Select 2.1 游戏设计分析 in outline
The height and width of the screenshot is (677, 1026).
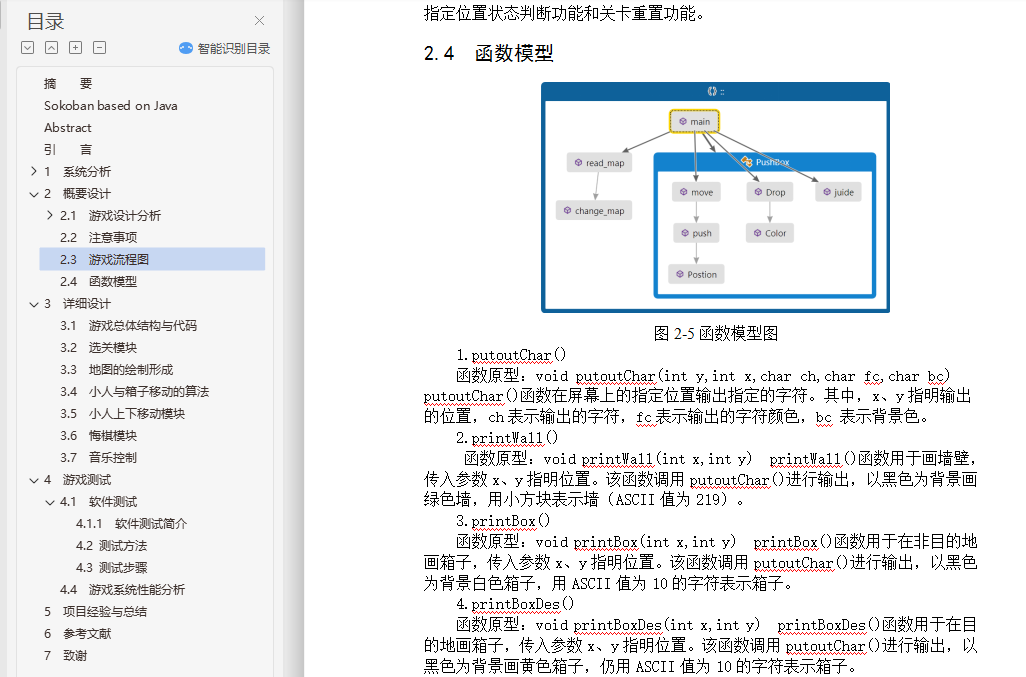[111, 216]
